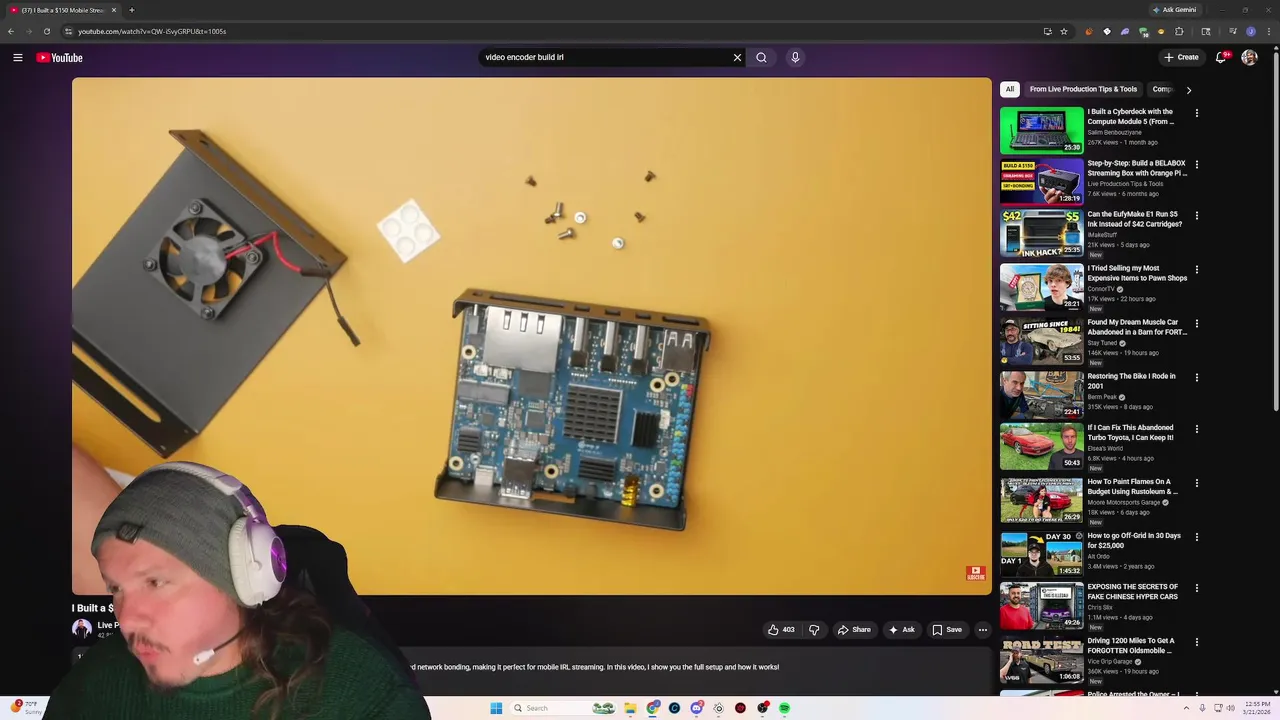This screenshot has width=1280, height=720.
Task: Open File Explorer from taskbar
Action: click(x=630, y=708)
